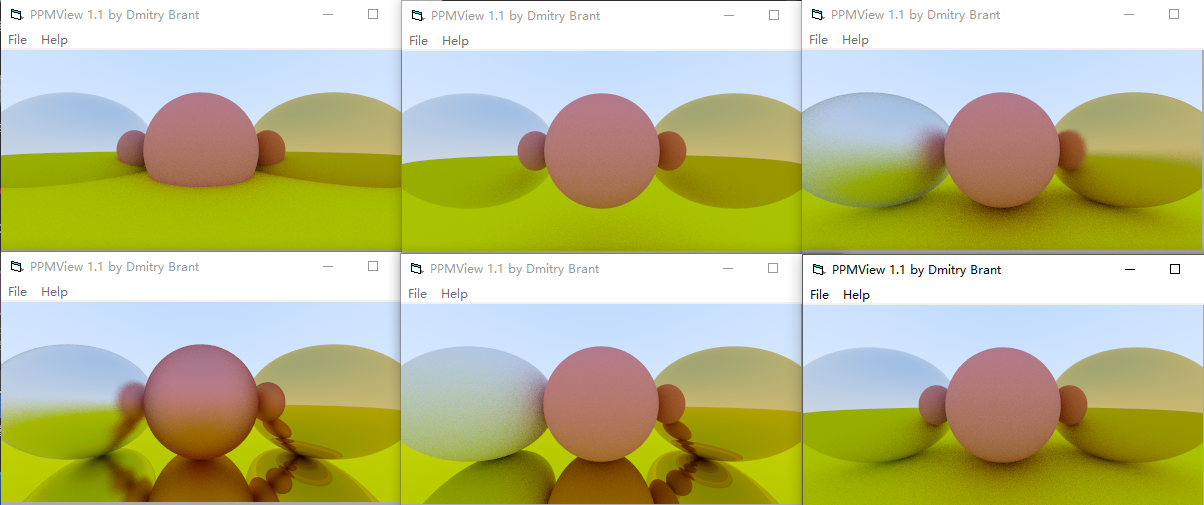
Task: Open File menu in bottom-middle PPMView window
Action: (417, 293)
